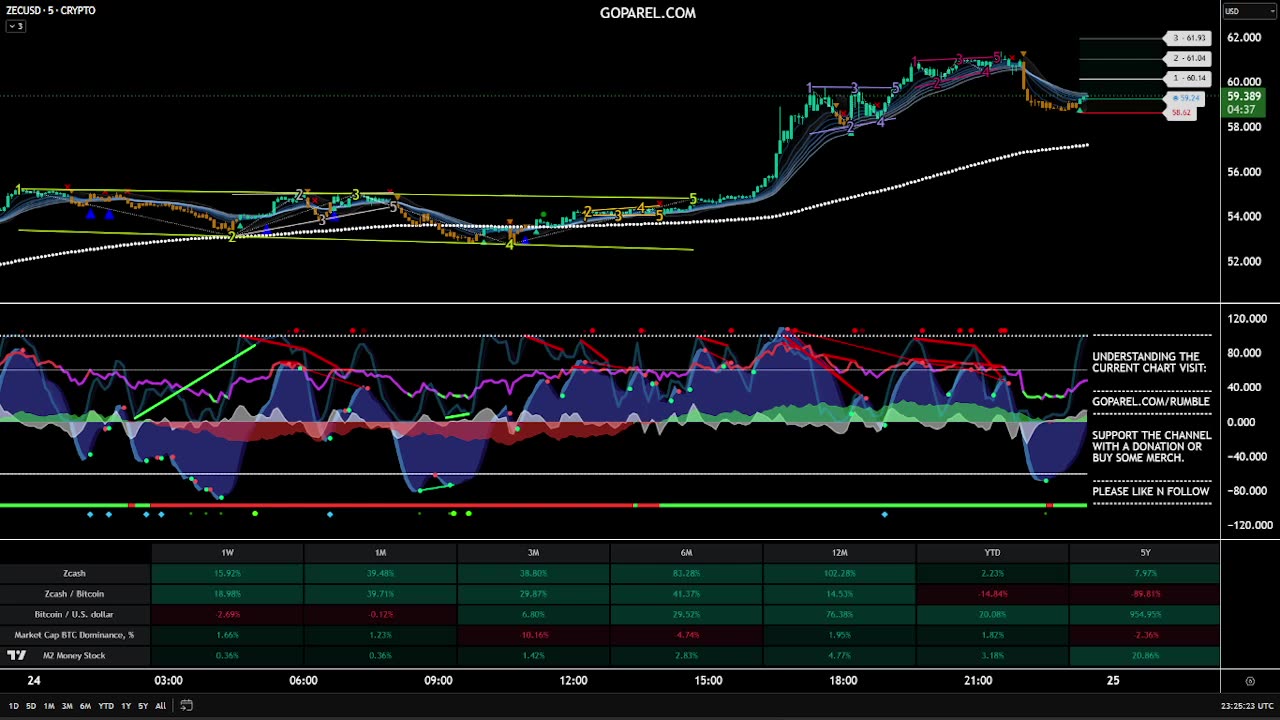The image size is (1280, 720).
Task: Click the GOPAREL.COM/RUMBLE text
Action: [1151, 402]
